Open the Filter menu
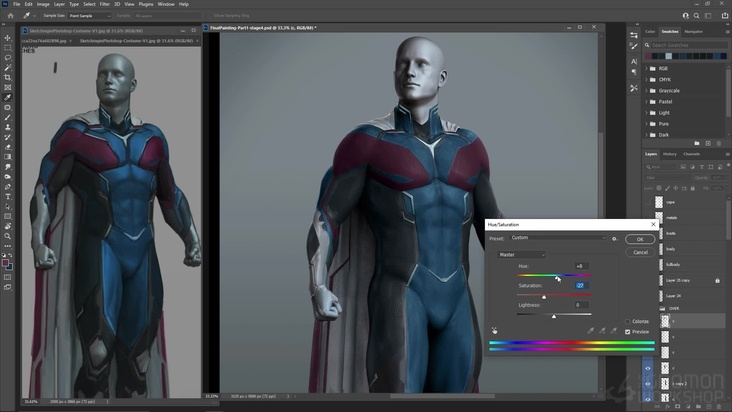This screenshot has height=412, width=732. (x=105, y=4)
